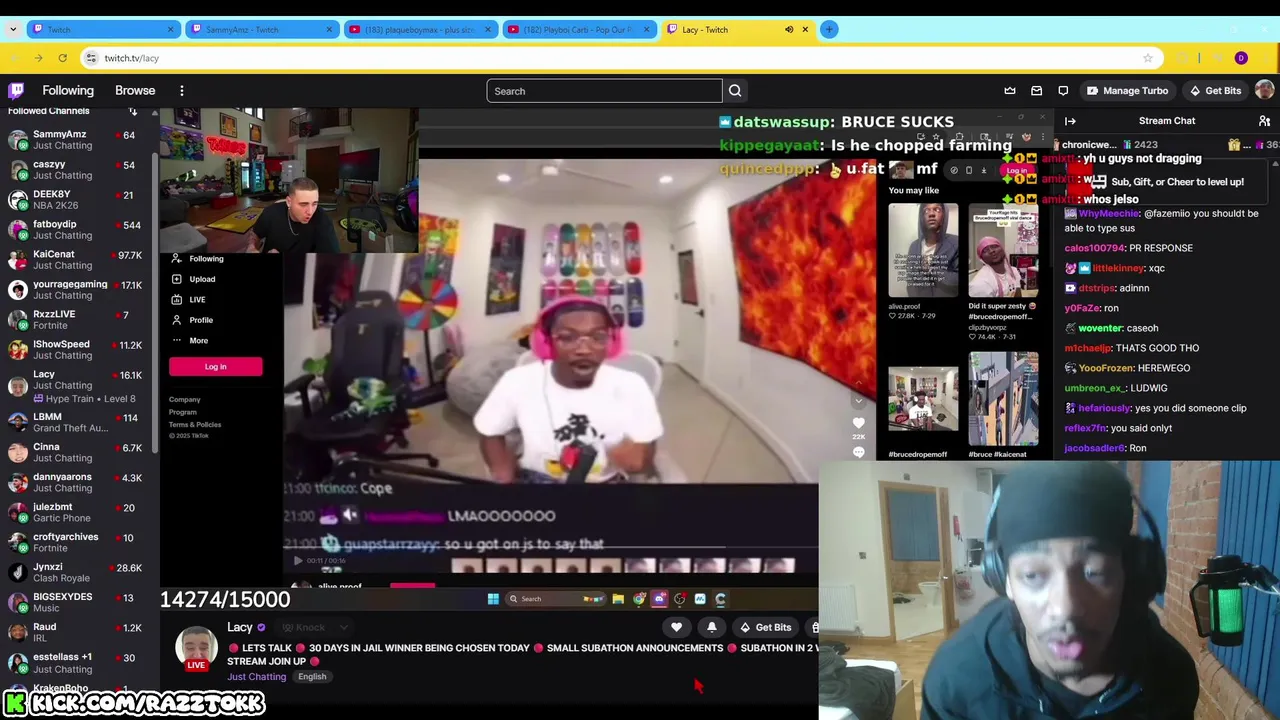Collapse the Stream Chat panel

point(1070,121)
